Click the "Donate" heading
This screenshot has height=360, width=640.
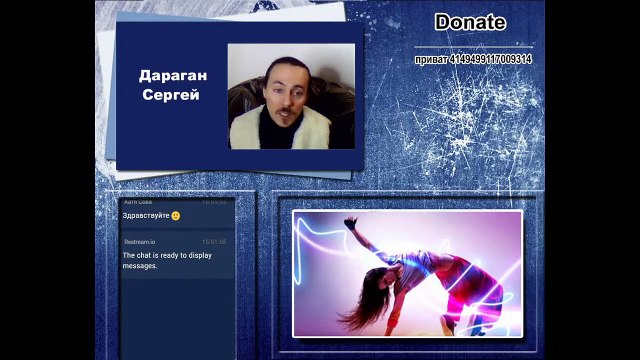(x=470, y=22)
